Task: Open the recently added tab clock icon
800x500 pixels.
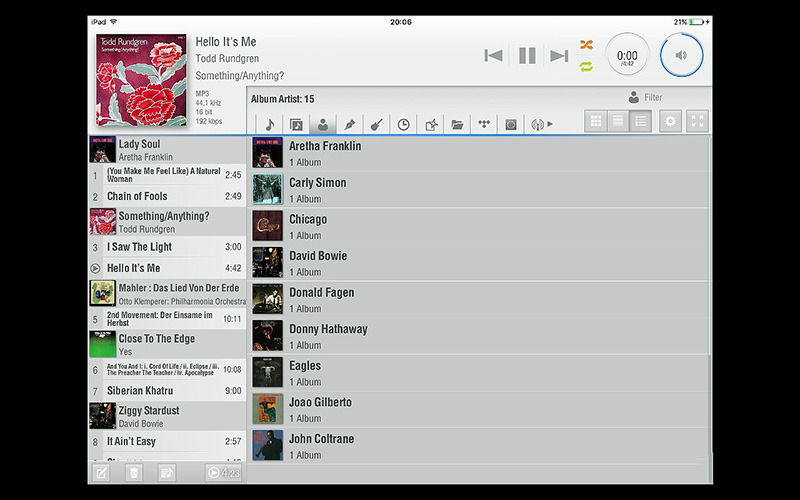Action: coord(404,124)
